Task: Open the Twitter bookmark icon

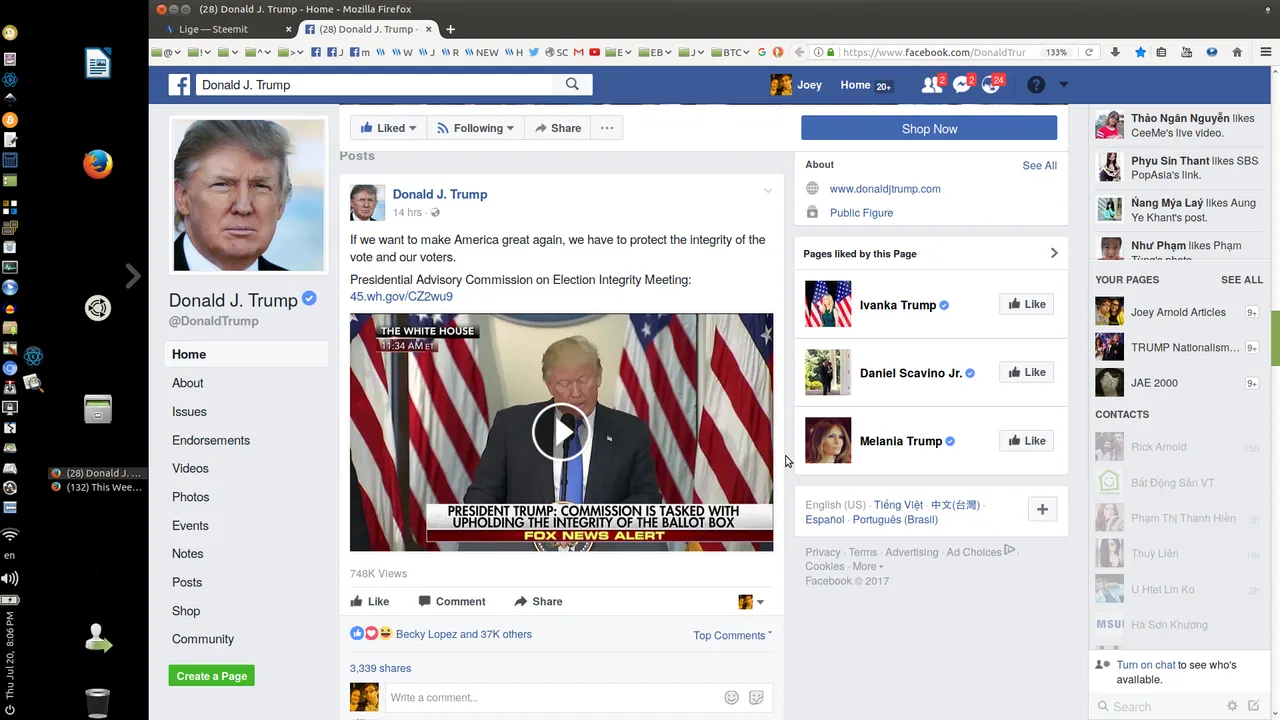Action: tap(534, 52)
